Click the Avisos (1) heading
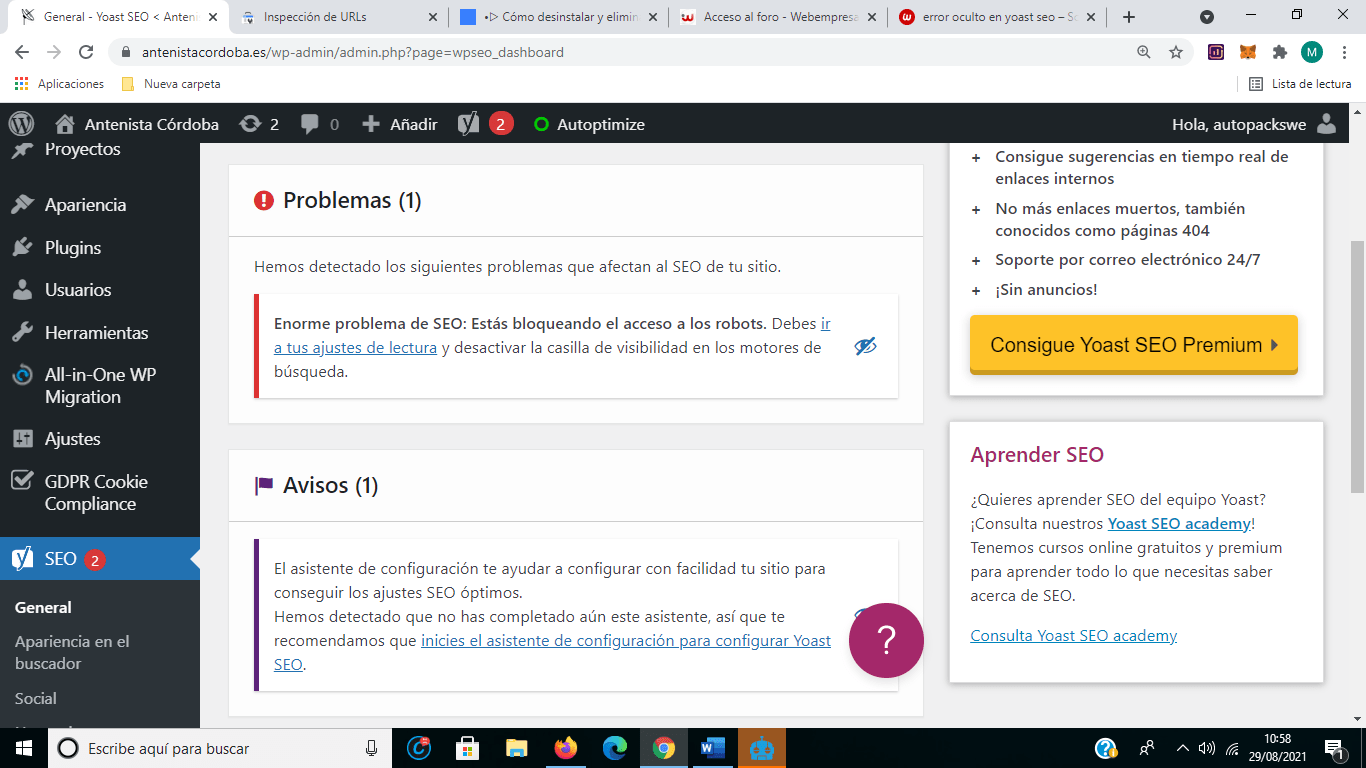This screenshot has height=768, width=1366. pyautogui.click(x=330, y=485)
